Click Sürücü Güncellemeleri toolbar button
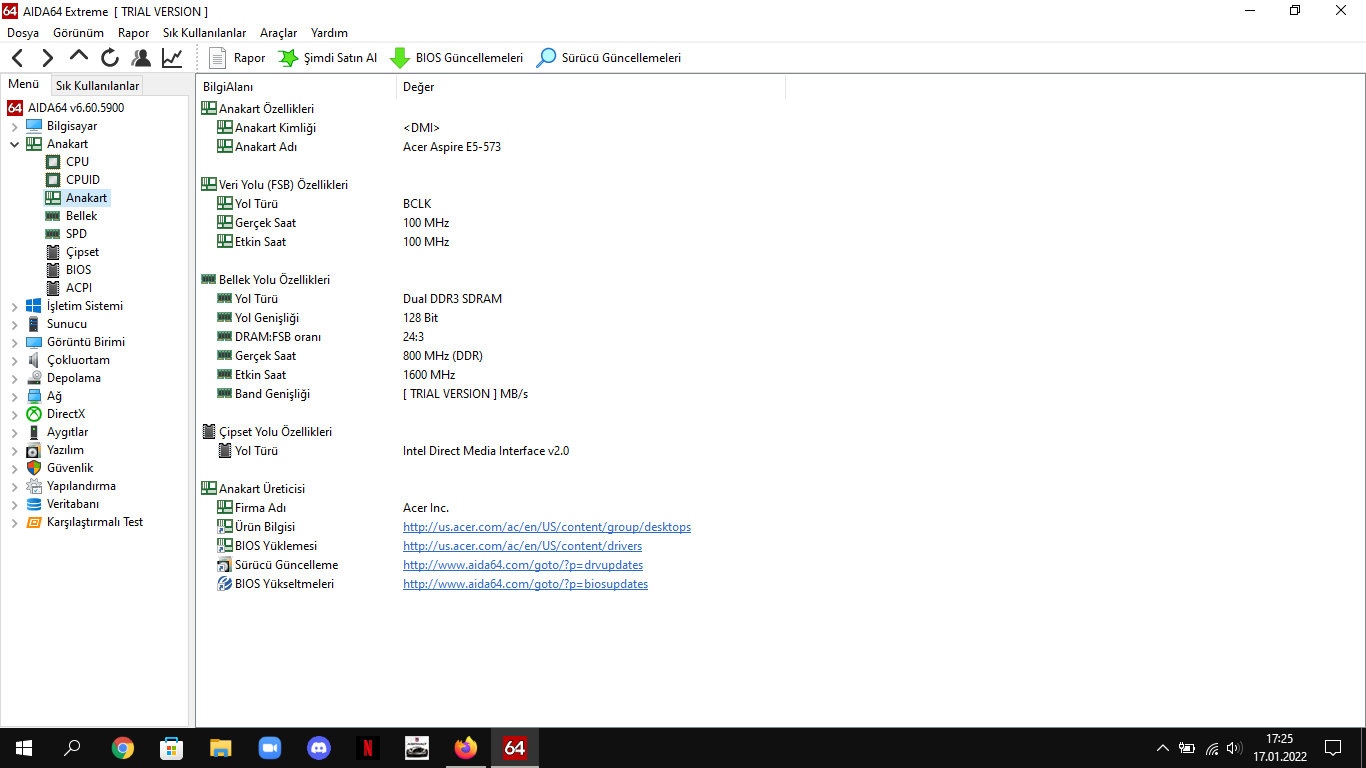 pos(609,58)
